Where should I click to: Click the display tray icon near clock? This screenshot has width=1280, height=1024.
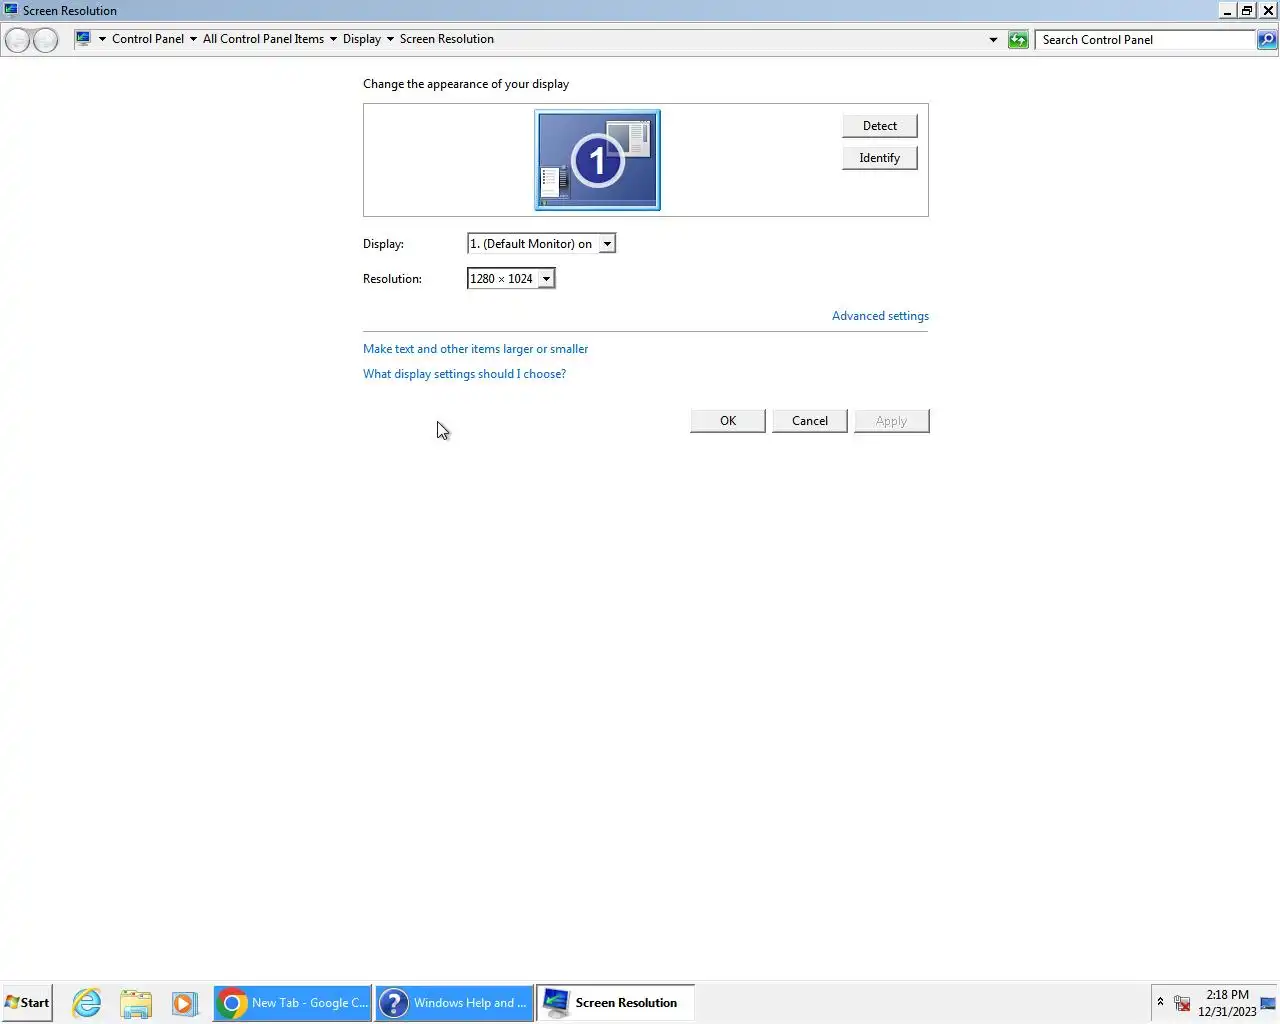1268,1003
